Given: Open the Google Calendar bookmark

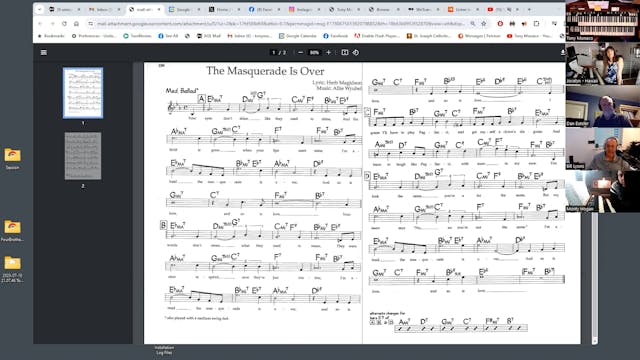Looking at the screenshot, I should [x=298, y=36].
